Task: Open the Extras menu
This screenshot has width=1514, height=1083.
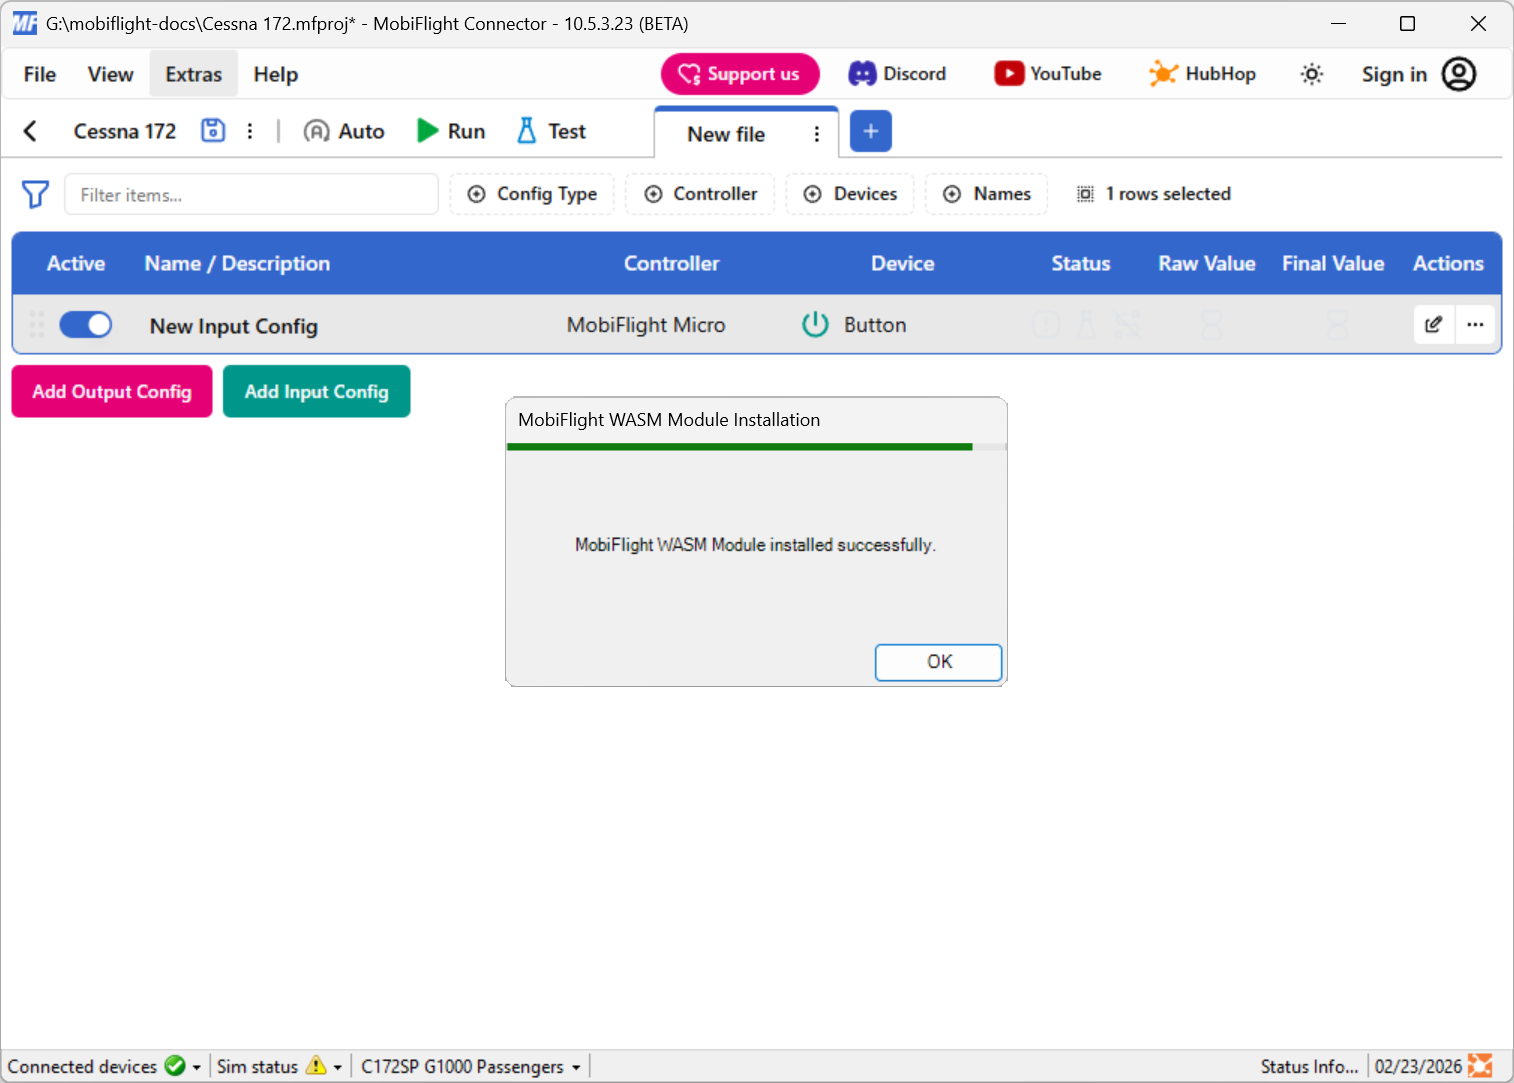Action: click(193, 73)
